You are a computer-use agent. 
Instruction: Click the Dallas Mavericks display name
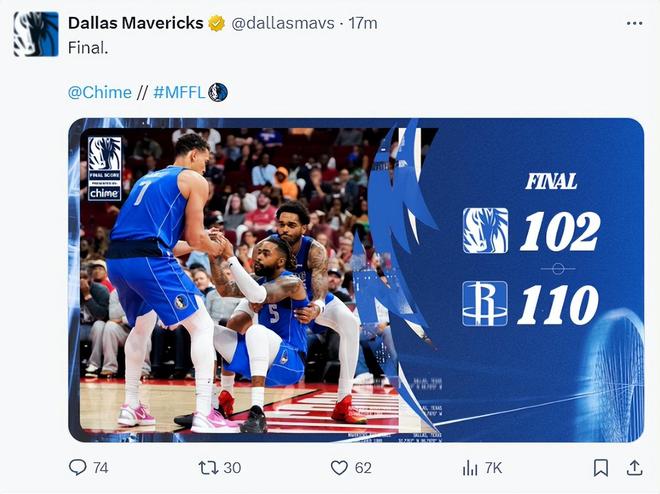pyautogui.click(x=135, y=23)
